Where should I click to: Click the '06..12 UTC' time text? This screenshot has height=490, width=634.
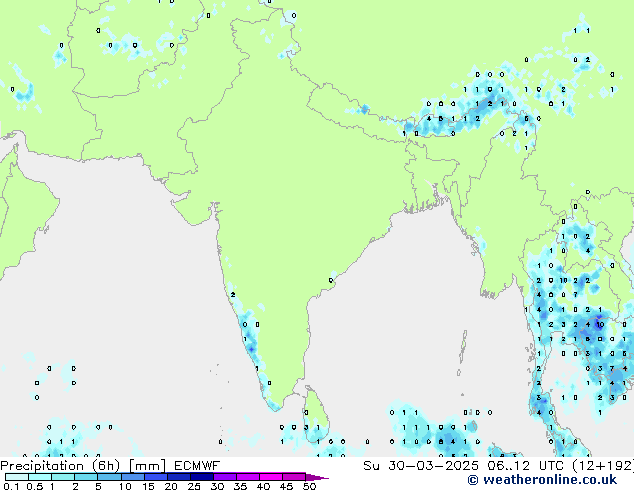coord(525,466)
